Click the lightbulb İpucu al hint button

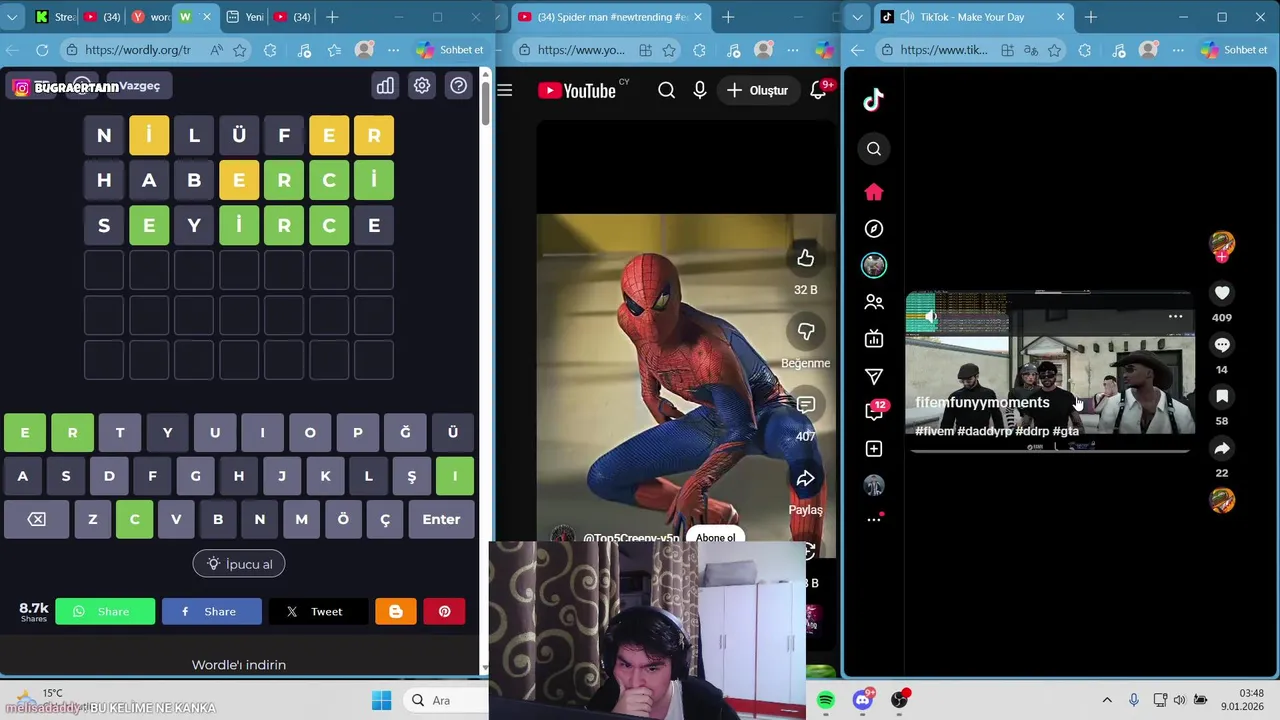coord(239,564)
